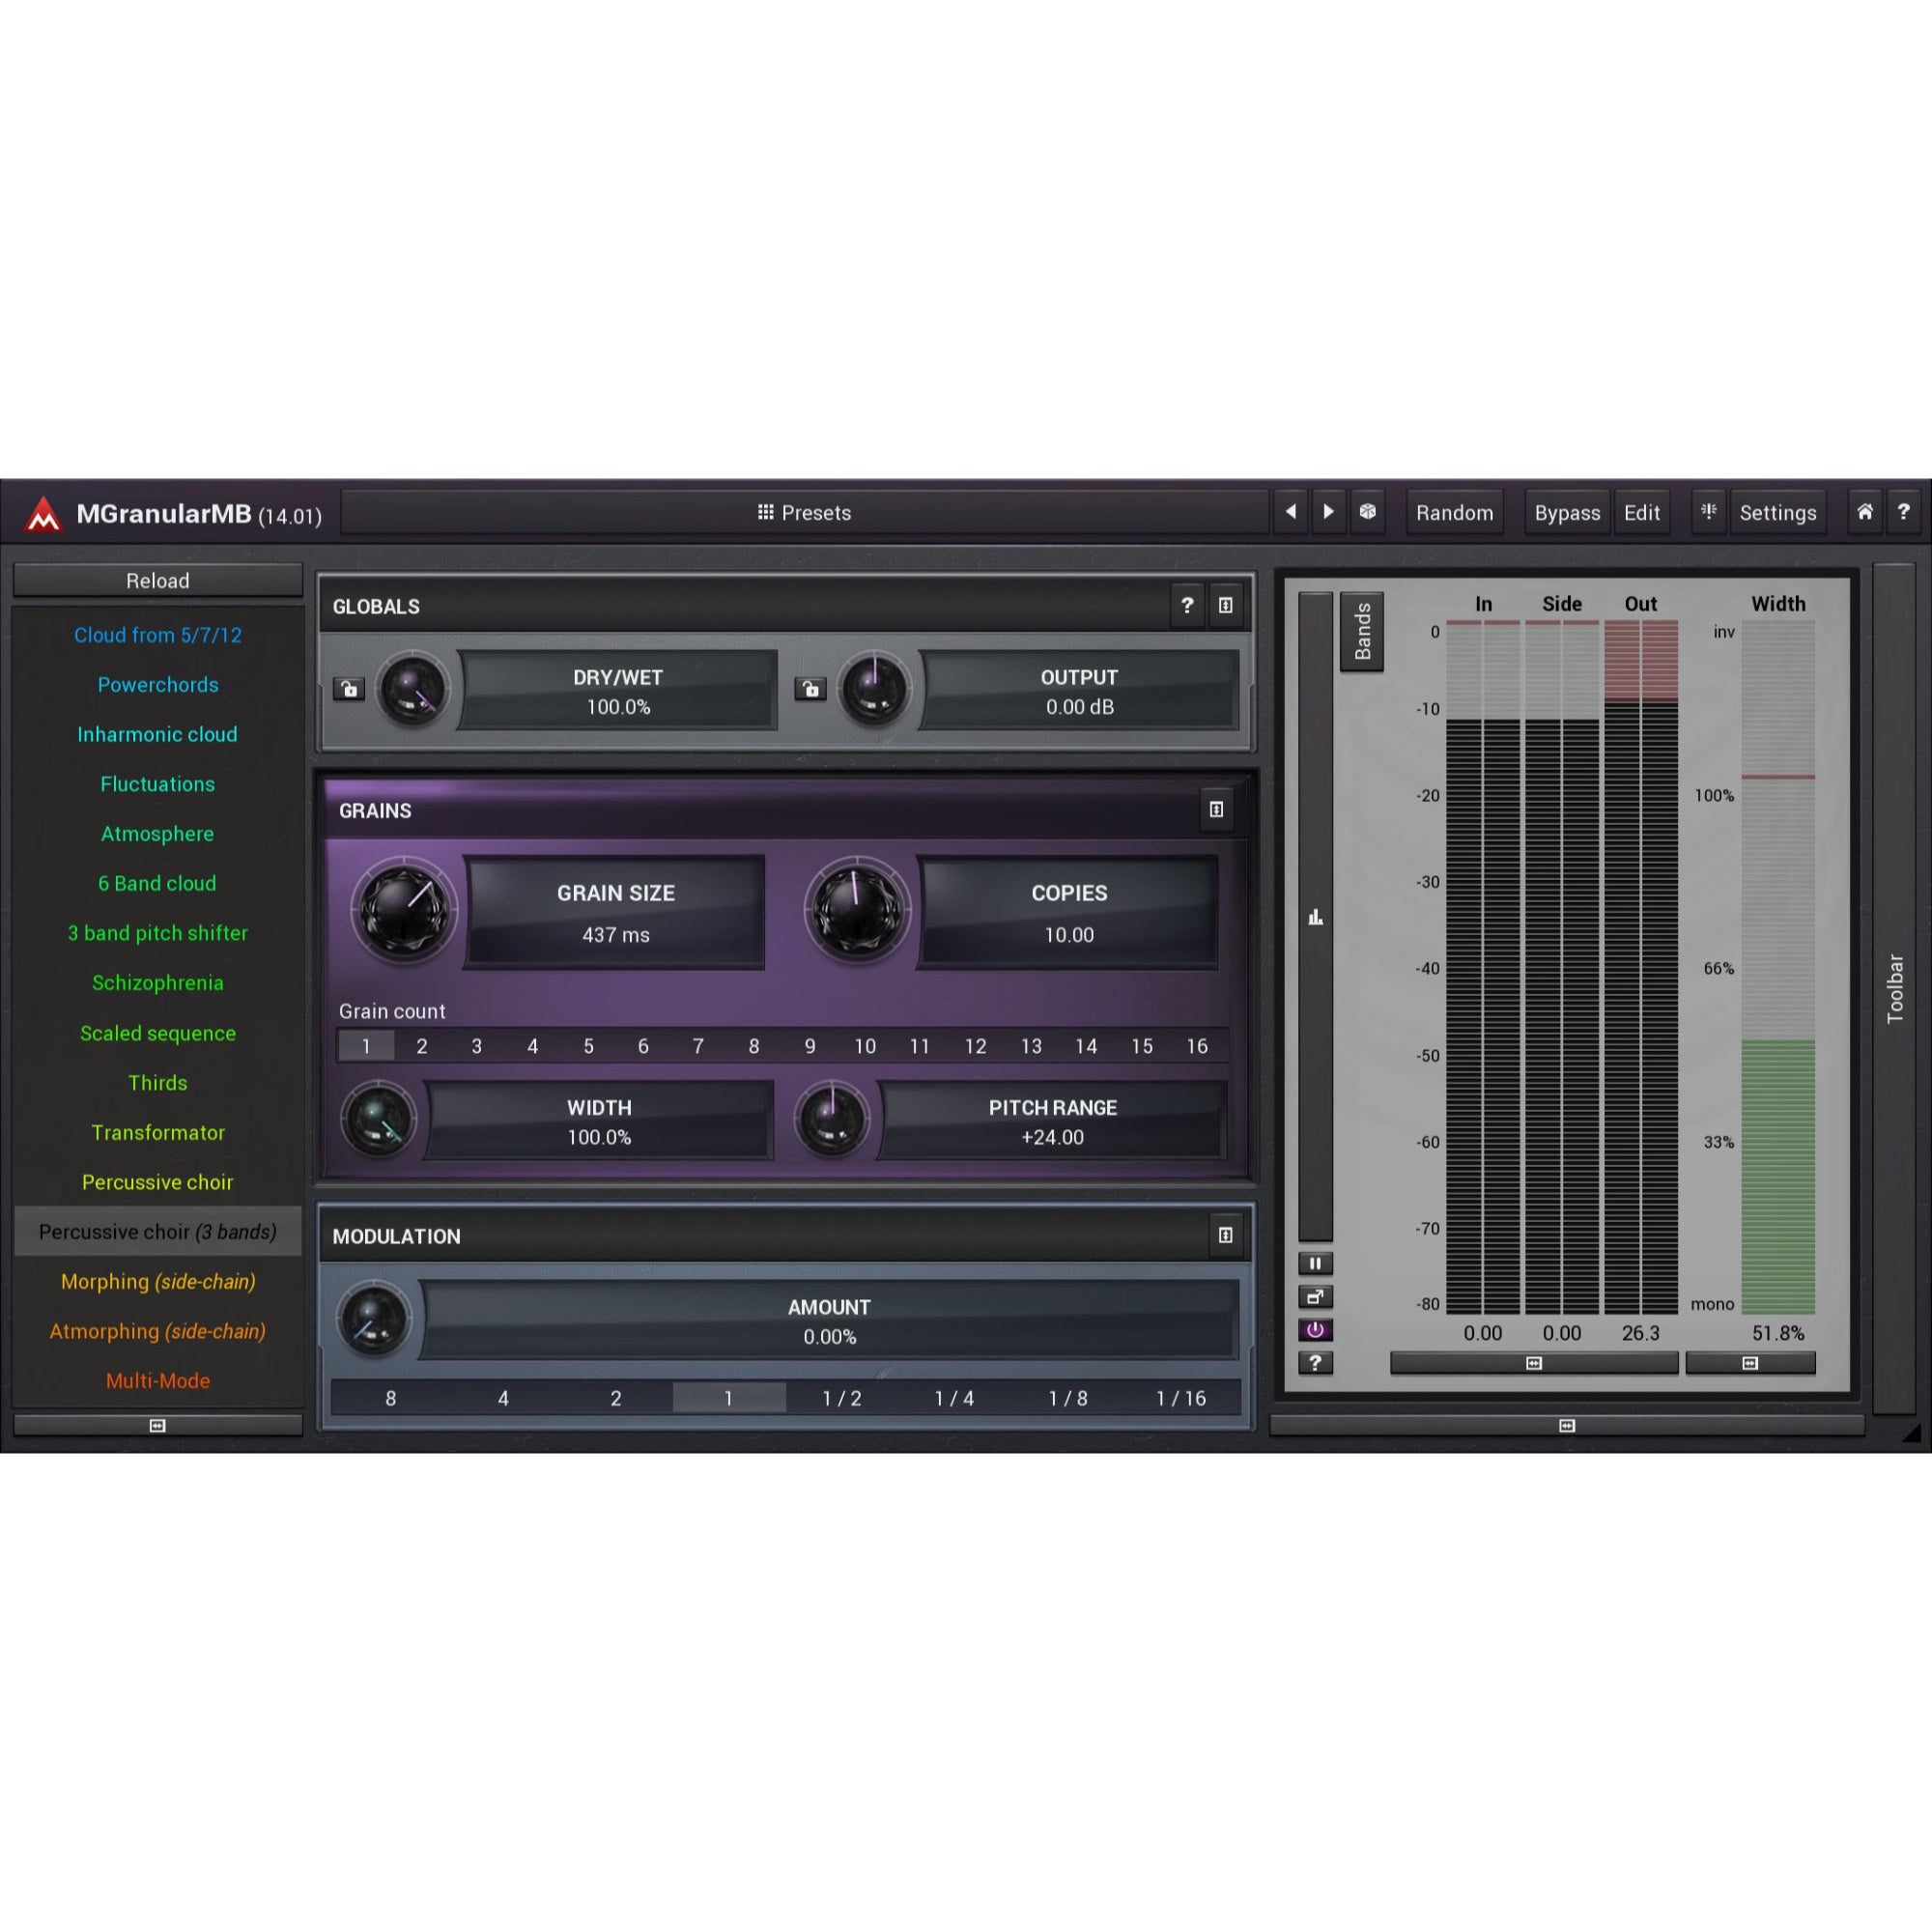
Task: Select the Multi-Mode preset
Action: pos(157,1381)
